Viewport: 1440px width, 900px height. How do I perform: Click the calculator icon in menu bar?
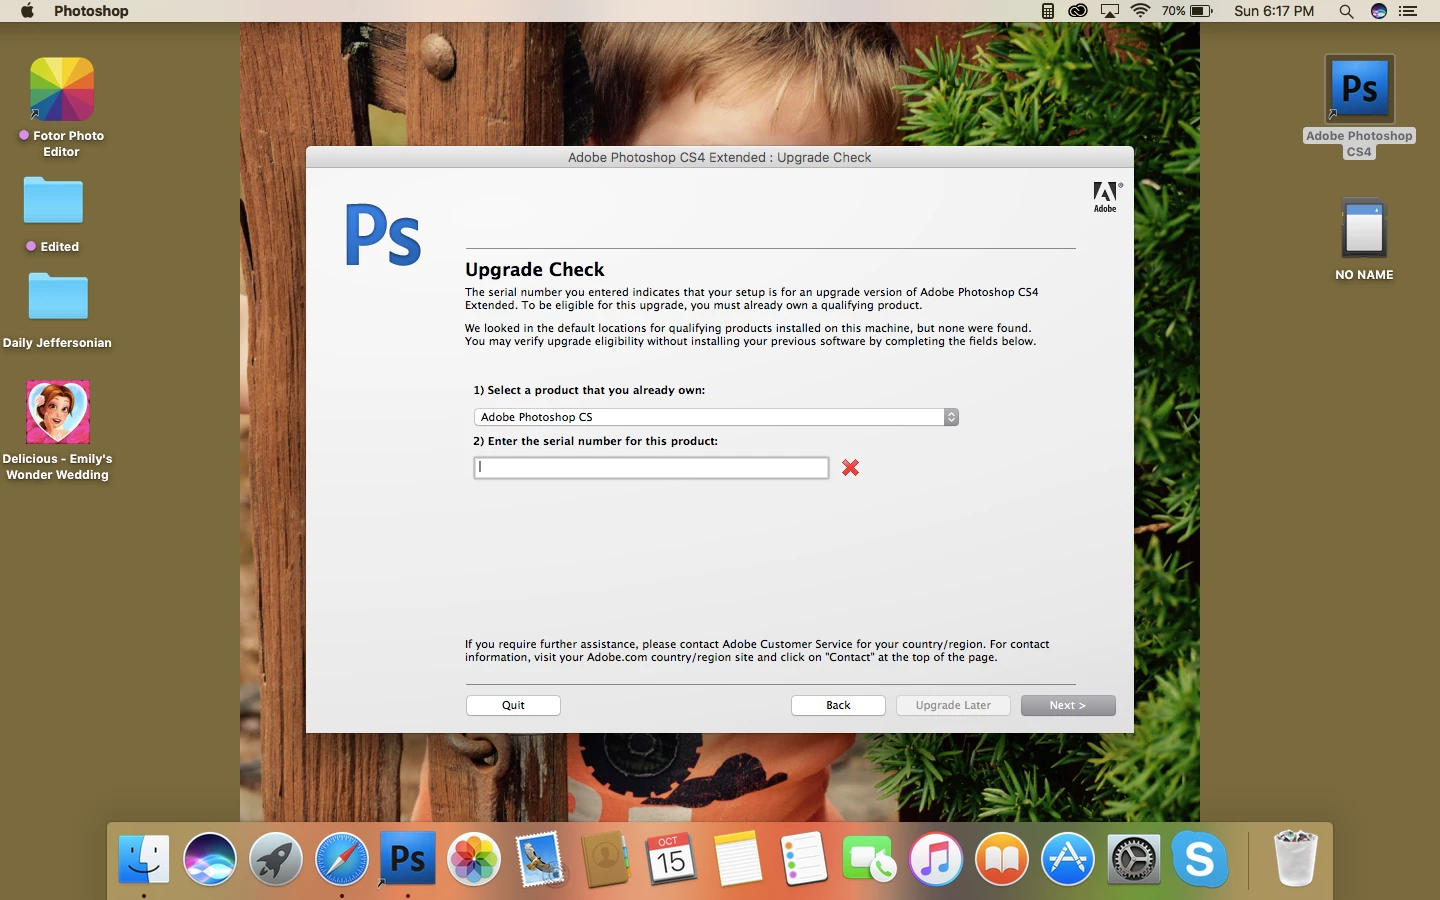coord(1048,11)
